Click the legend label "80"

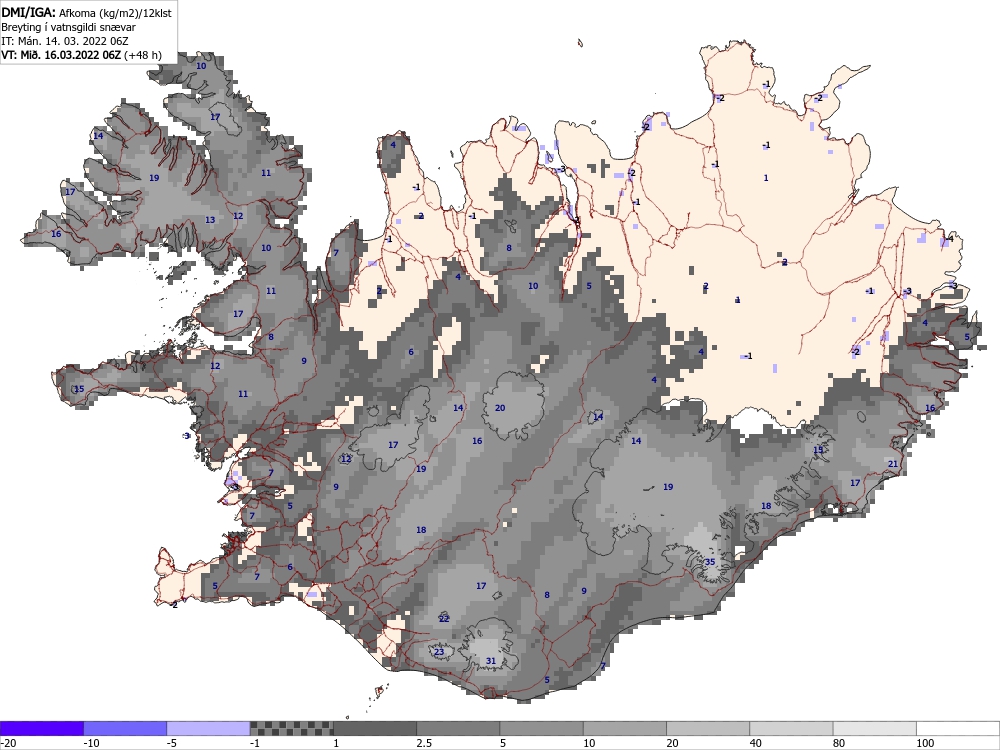[x=839, y=743]
